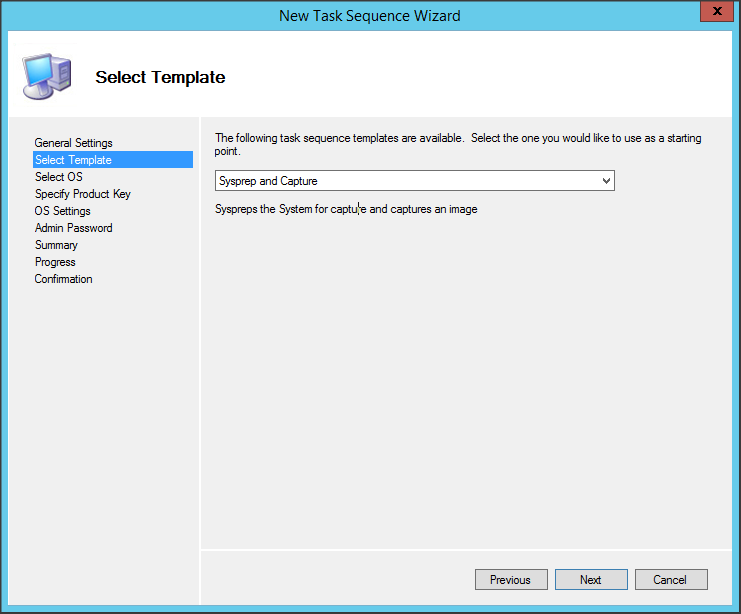Viewport: 741px width, 614px height.
Task: Click the Progress step in sidebar
Action: [55, 262]
